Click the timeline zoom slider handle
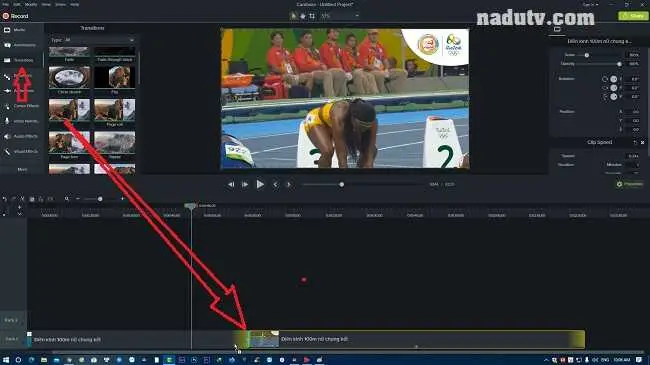Viewport: 650px width, 365px height. pyautogui.click(x=100, y=199)
